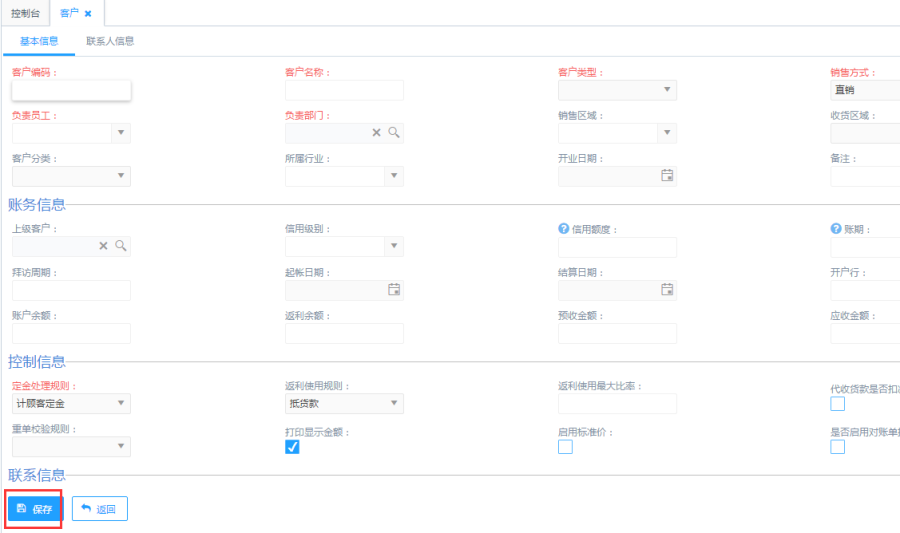Enable the 启用标准价 checkbox
This screenshot has height=533, width=900.
pos(565,447)
